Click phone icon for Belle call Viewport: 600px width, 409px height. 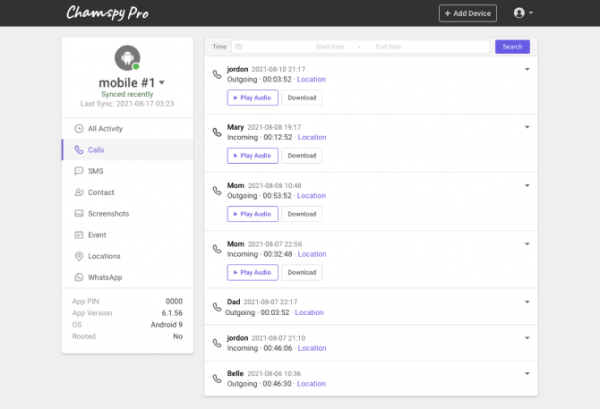(217, 378)
